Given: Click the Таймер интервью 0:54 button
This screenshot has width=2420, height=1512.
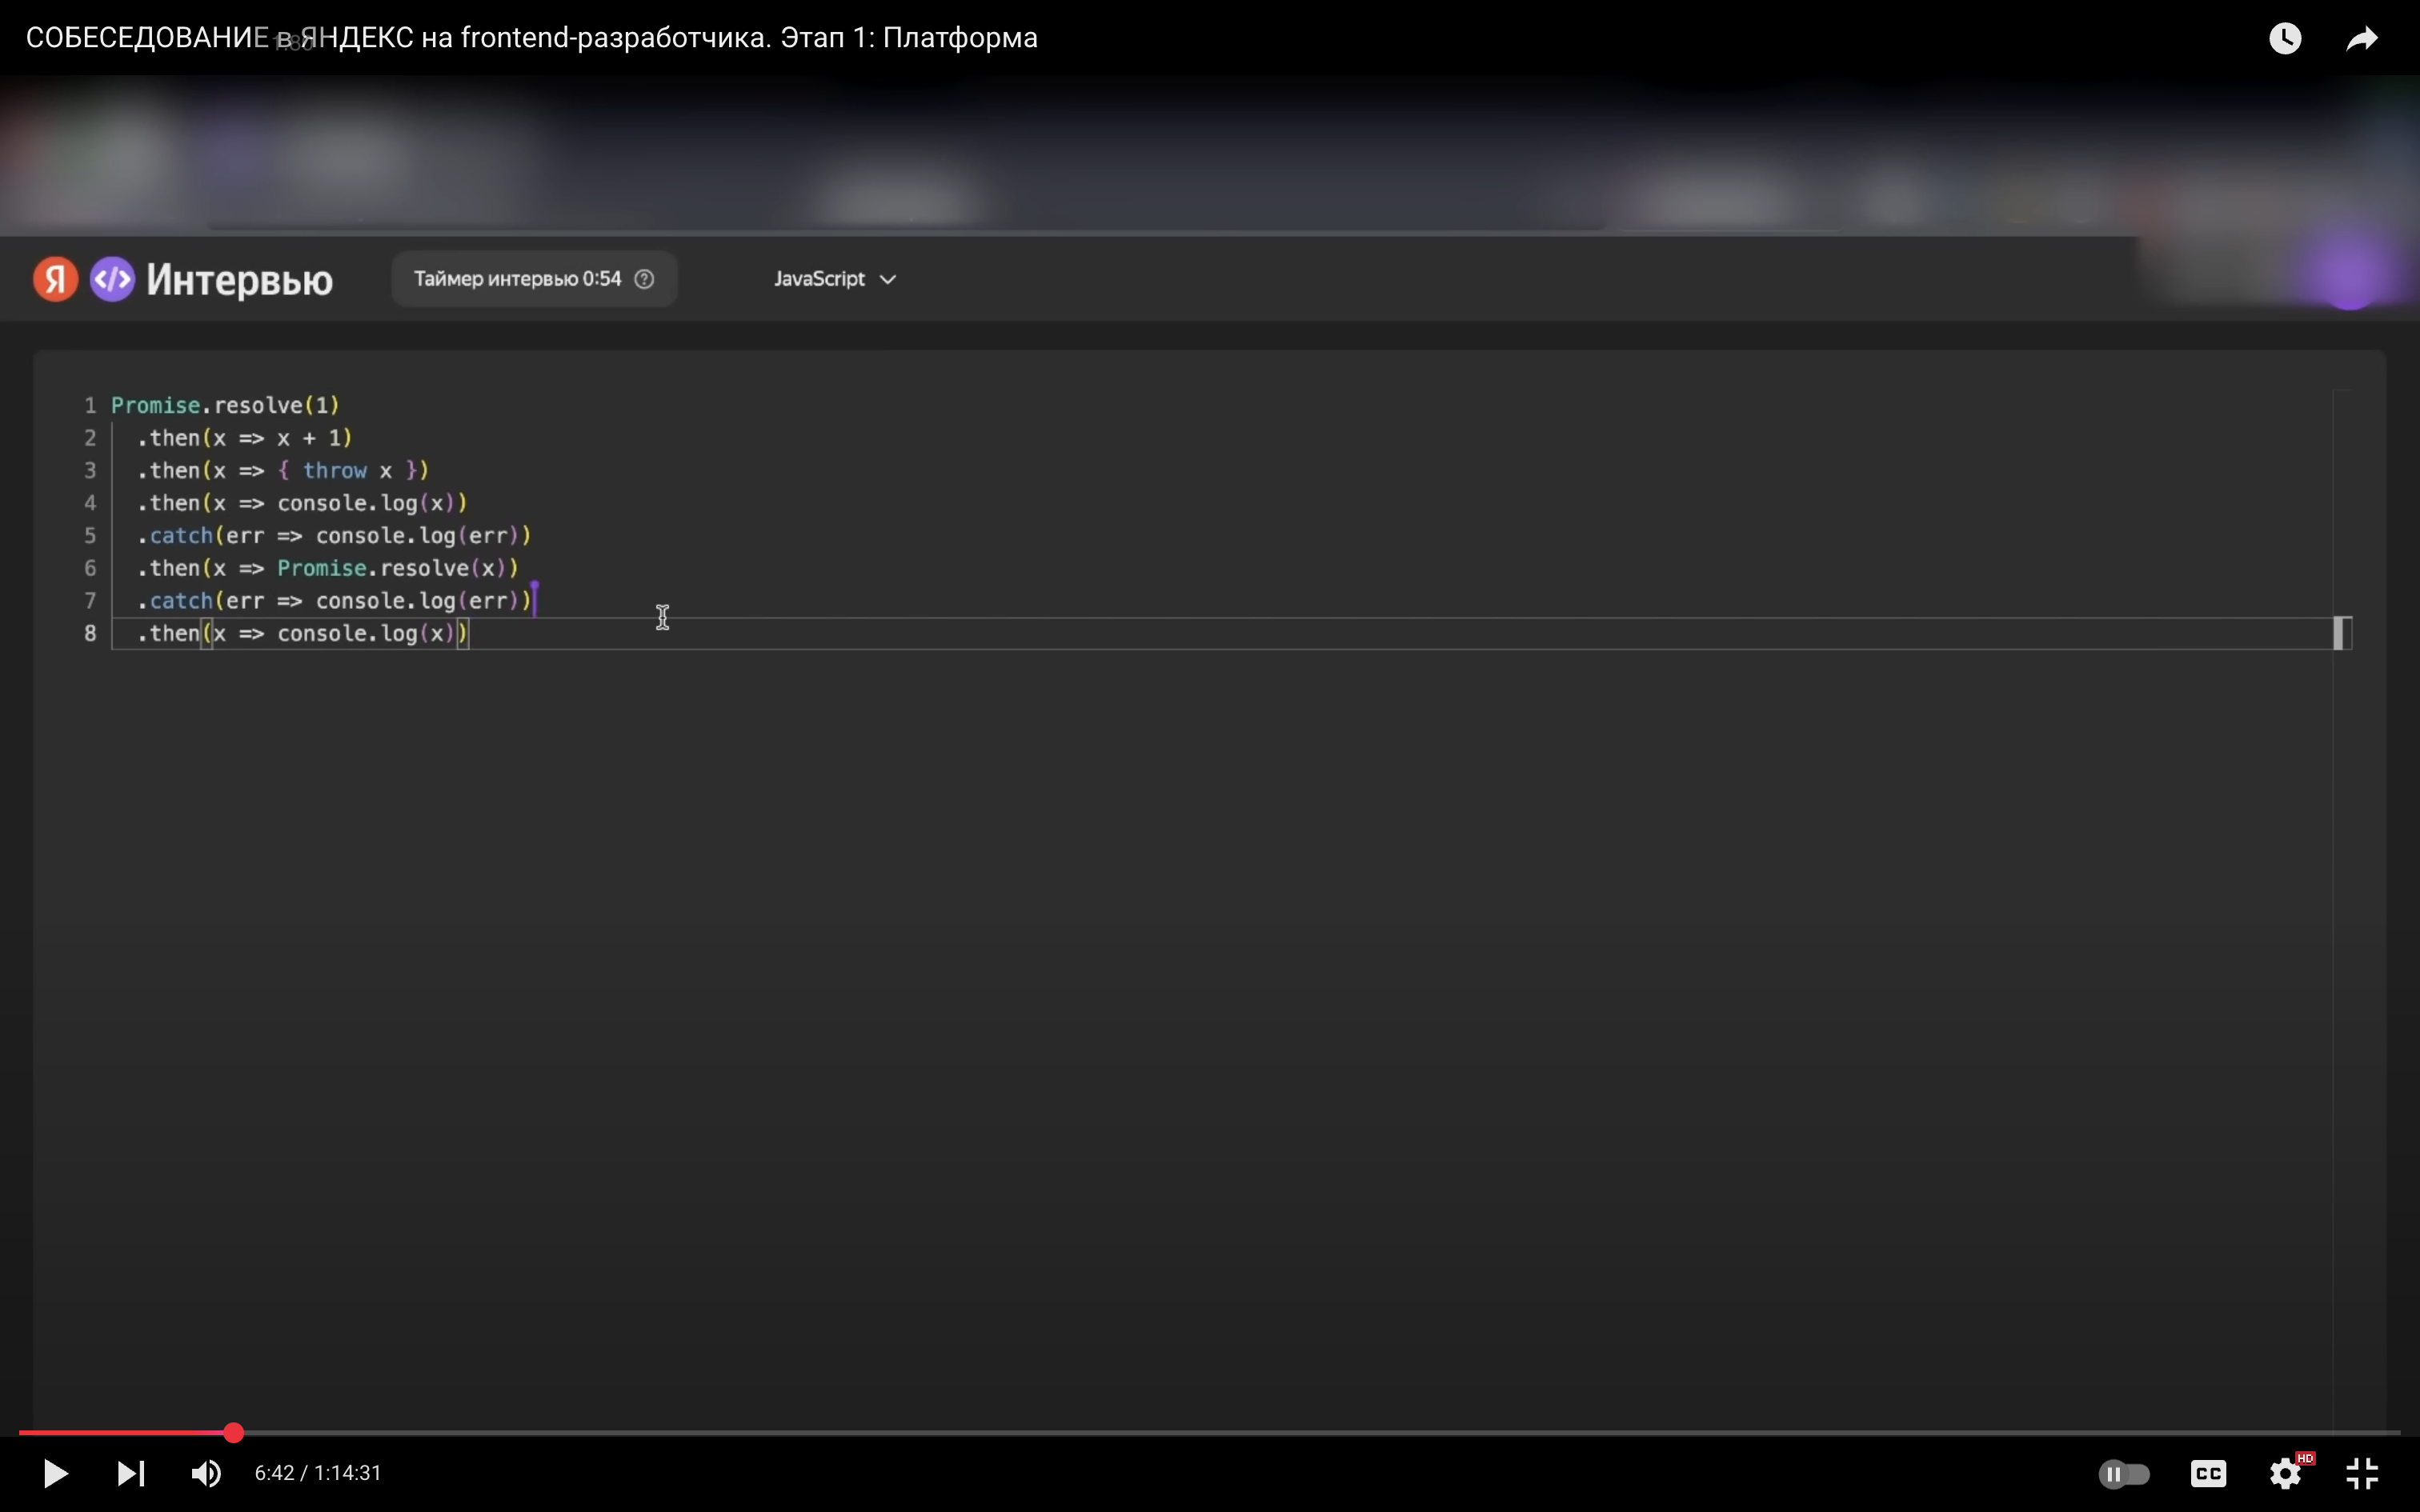Looking at the screenshot, I should (534, 279).
